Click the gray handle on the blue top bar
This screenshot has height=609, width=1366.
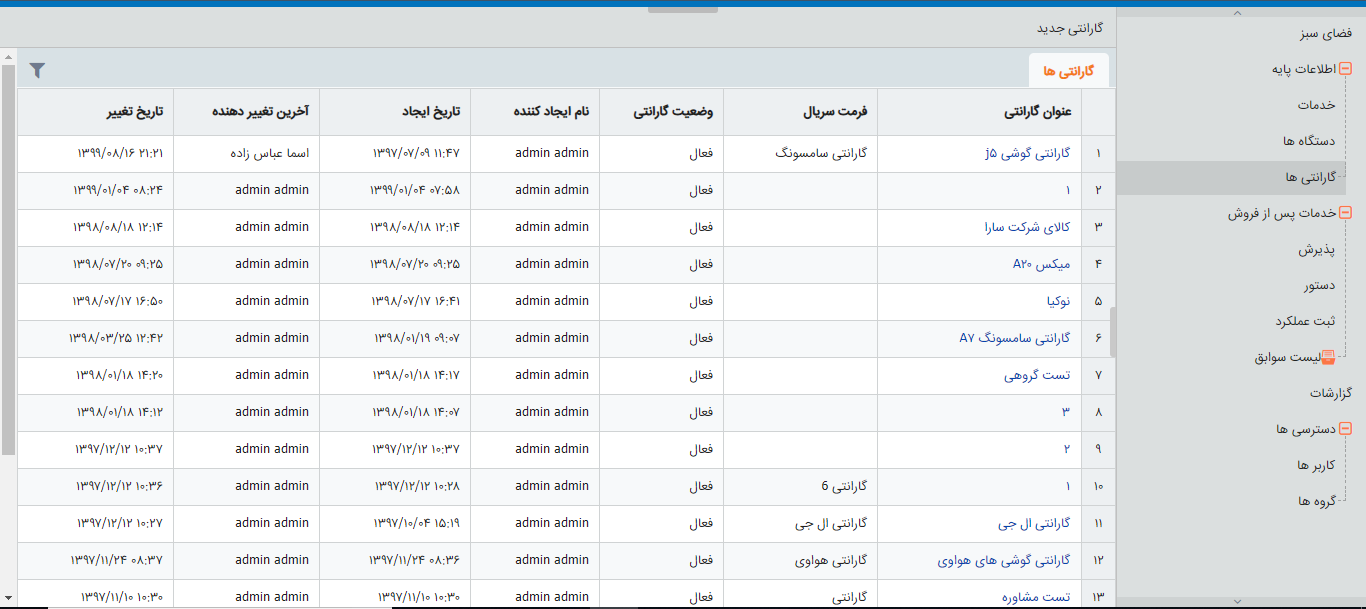[x=683, y=9]
